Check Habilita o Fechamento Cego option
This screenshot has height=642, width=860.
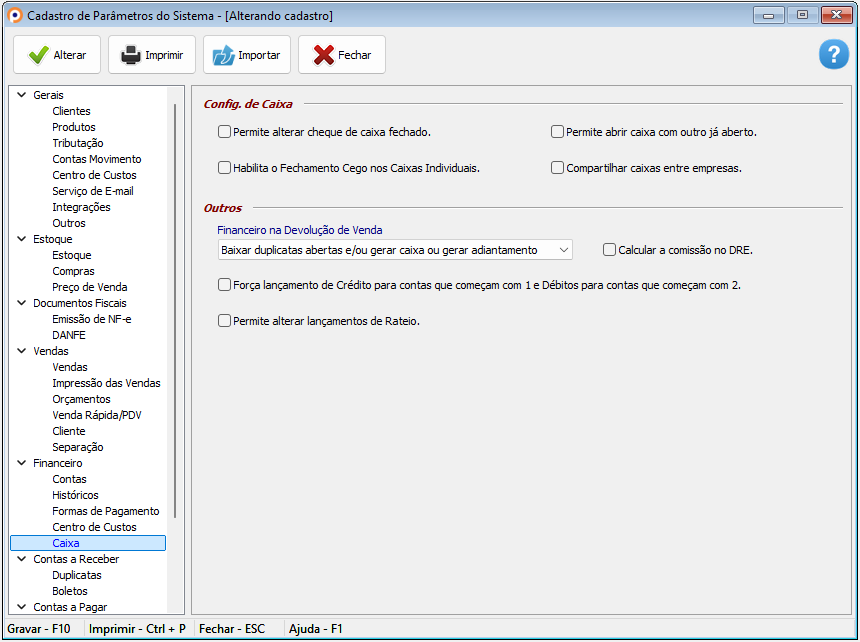click(x=224, y=168)
